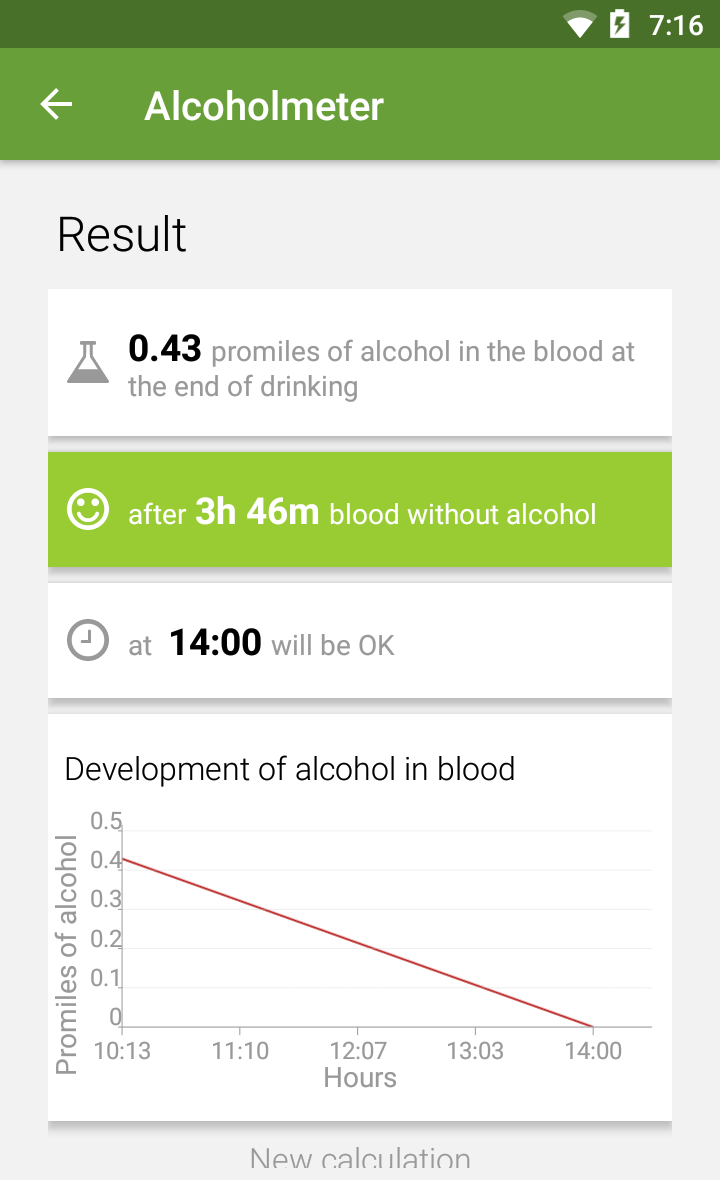Tap the Wi-Fi status icon
Image resolution: width=720 pixels, height=1180 pixels.
point(579,25)
